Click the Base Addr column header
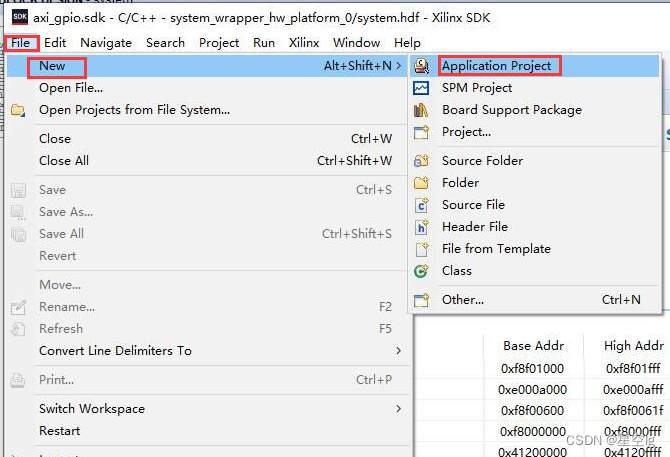The image size is (670, 457). point(533,346)
